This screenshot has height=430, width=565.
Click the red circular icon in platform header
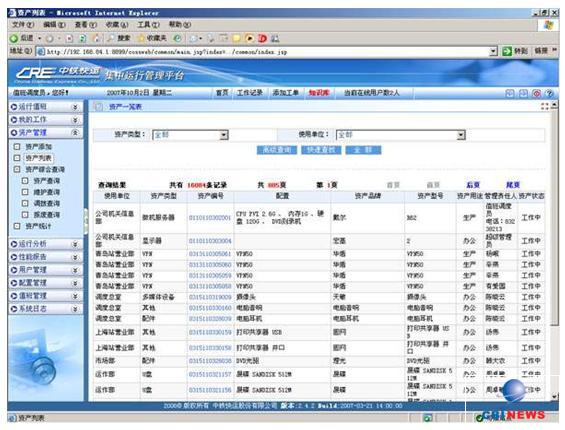[536, 93]
